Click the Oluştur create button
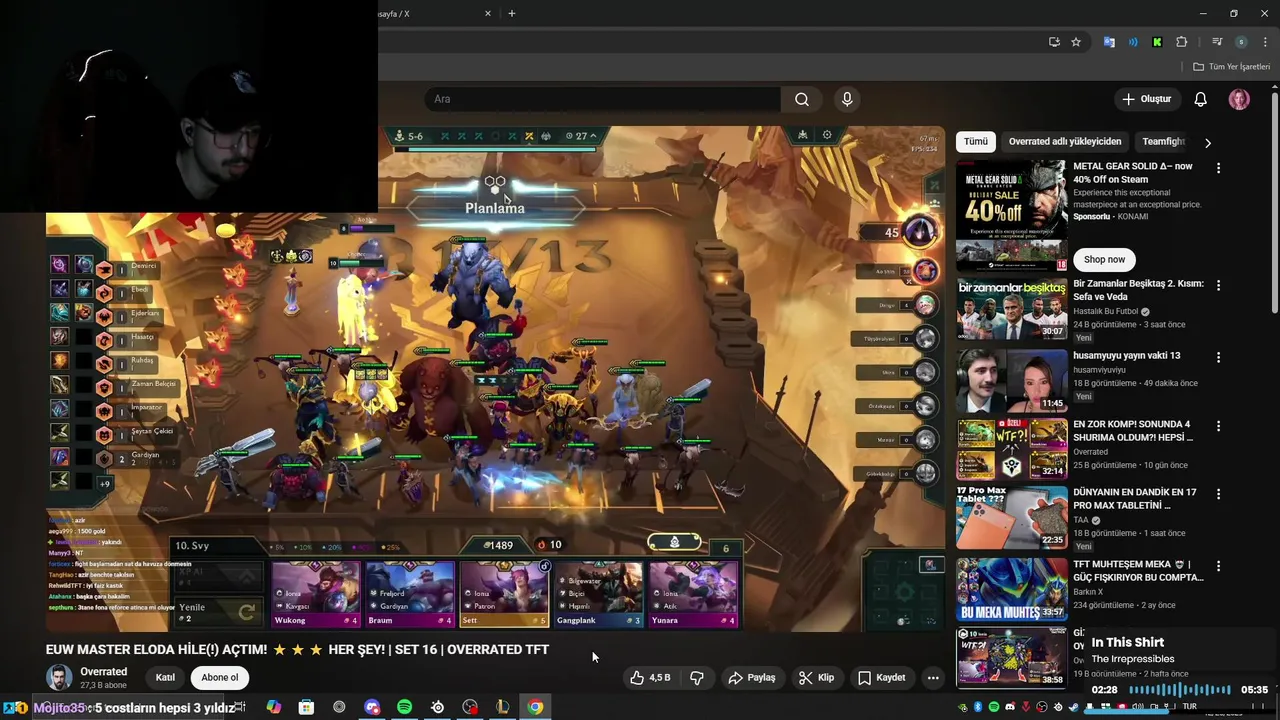This screenshot has height=720, width=1280. click(1146, 99)
